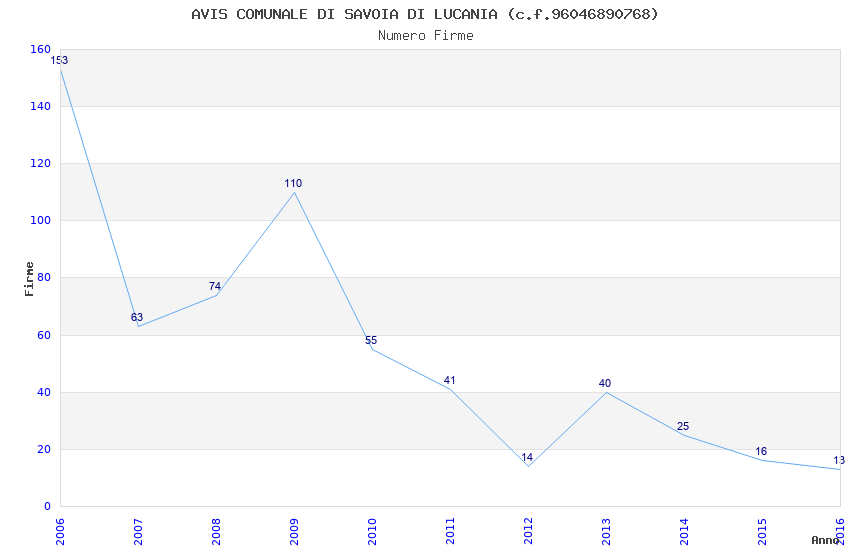Click the x-axis year 2008
850x550 pixels.
(216, 532)
